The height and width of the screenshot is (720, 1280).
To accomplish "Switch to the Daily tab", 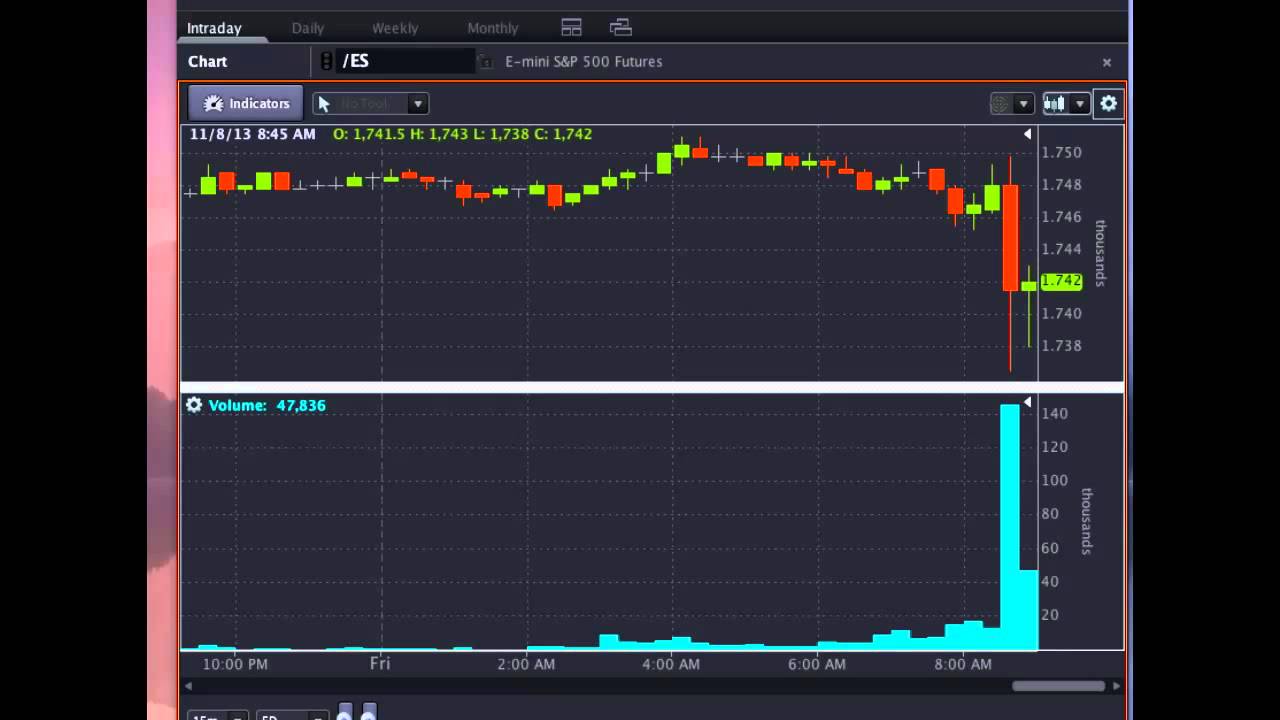I will click(308, 28).
